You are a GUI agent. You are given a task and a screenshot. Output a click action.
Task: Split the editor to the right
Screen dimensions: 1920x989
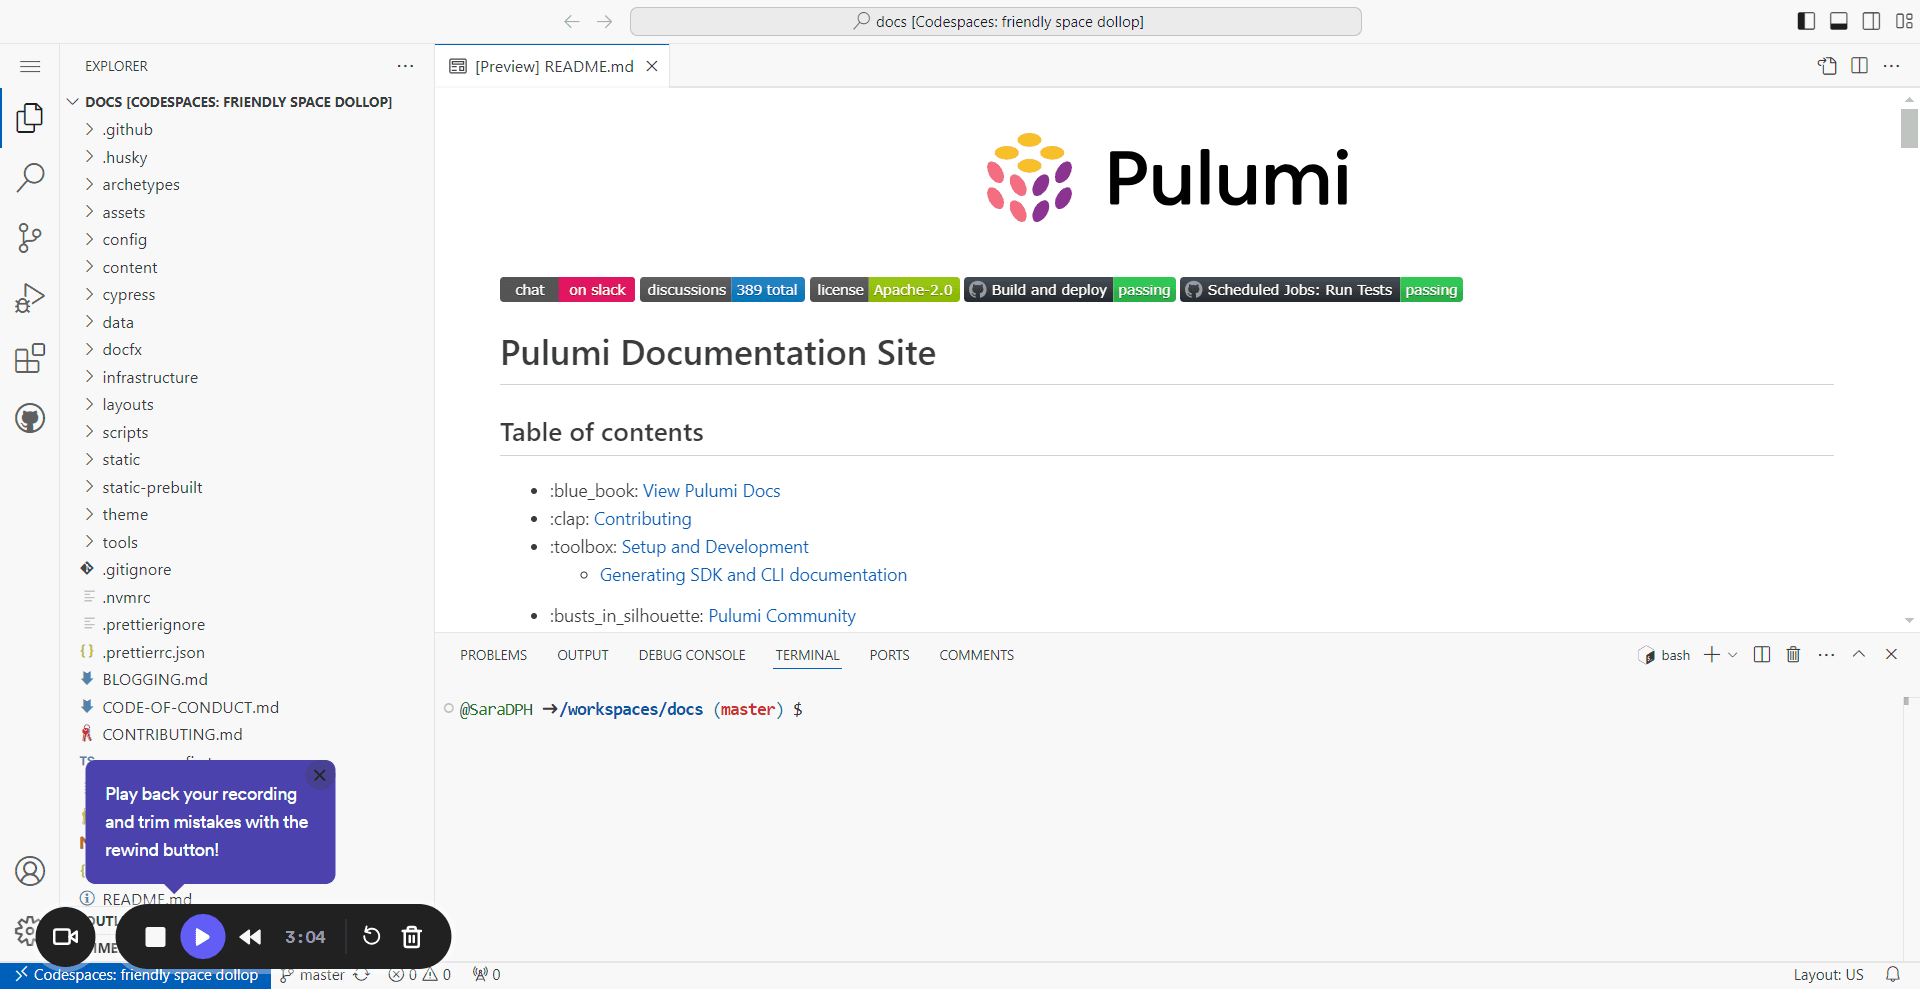coord(1860,66)
